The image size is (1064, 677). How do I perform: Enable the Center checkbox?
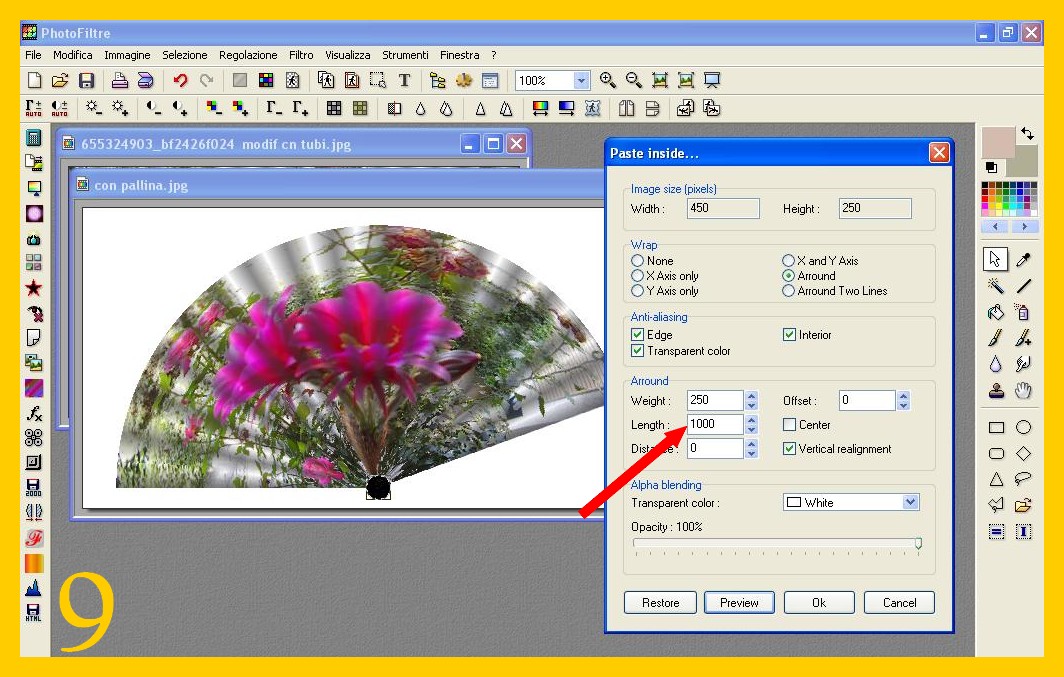[790, 425]
